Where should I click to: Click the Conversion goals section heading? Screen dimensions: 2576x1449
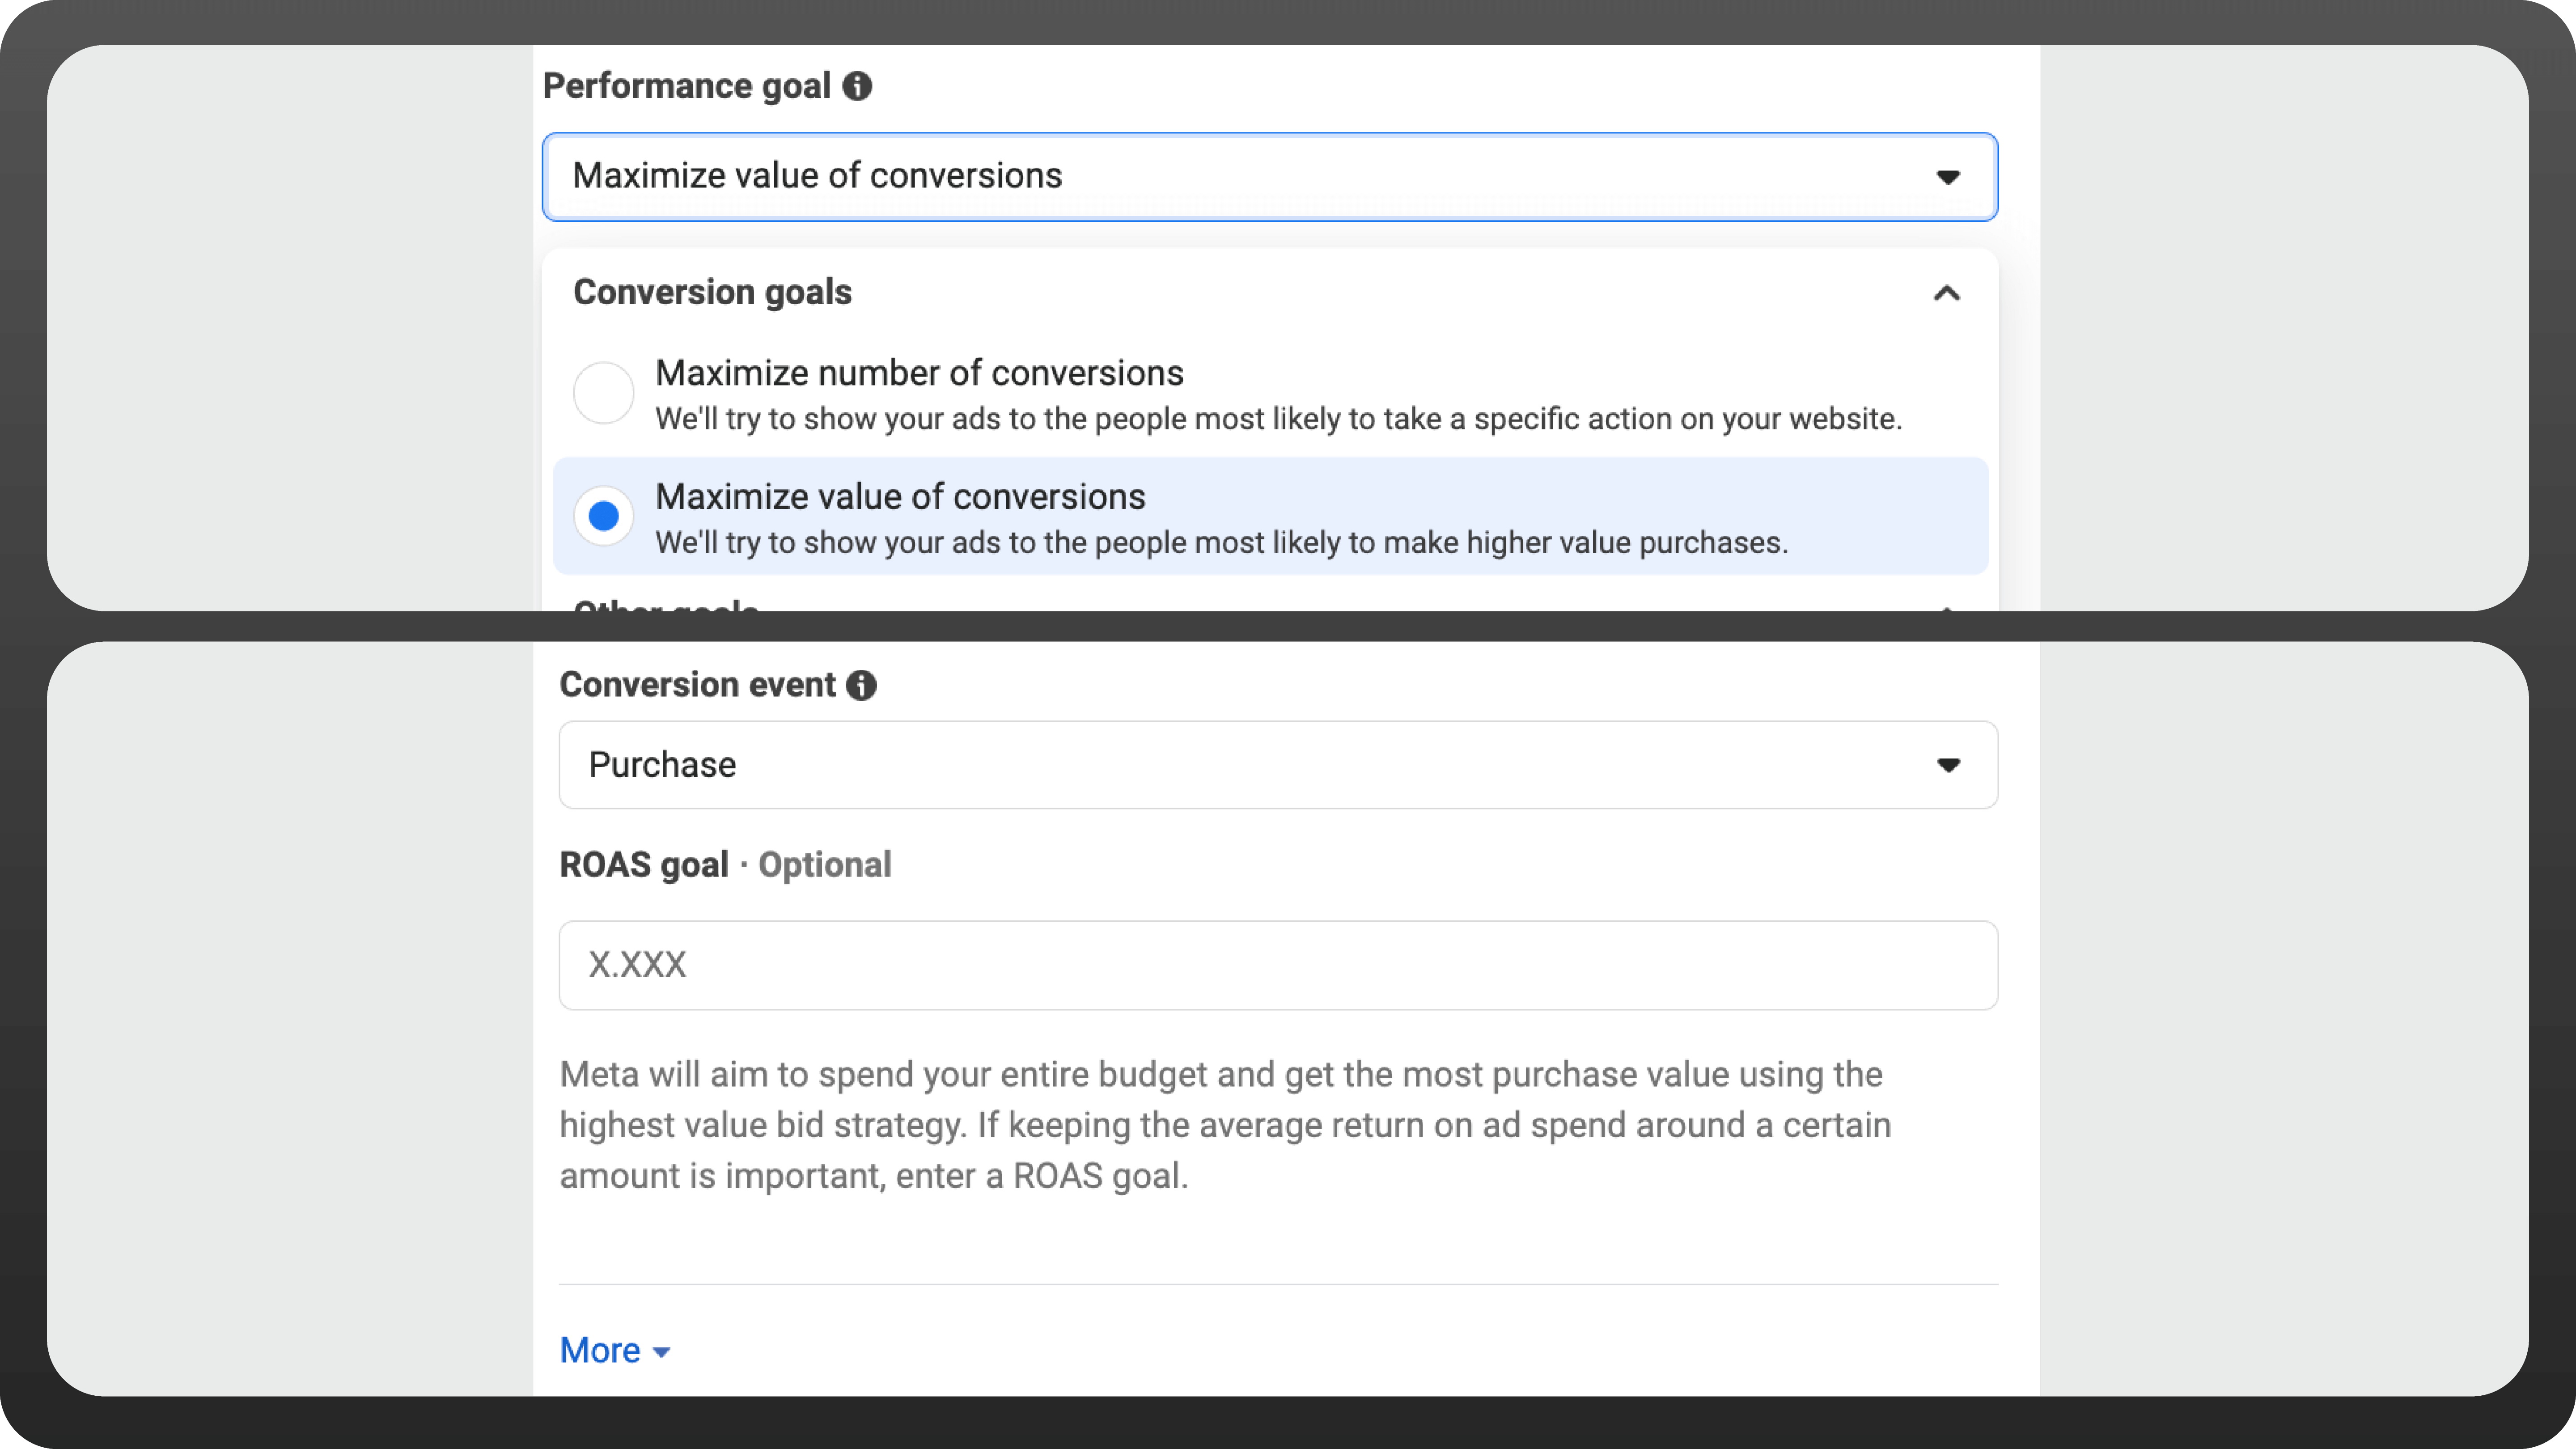[712, 292]
